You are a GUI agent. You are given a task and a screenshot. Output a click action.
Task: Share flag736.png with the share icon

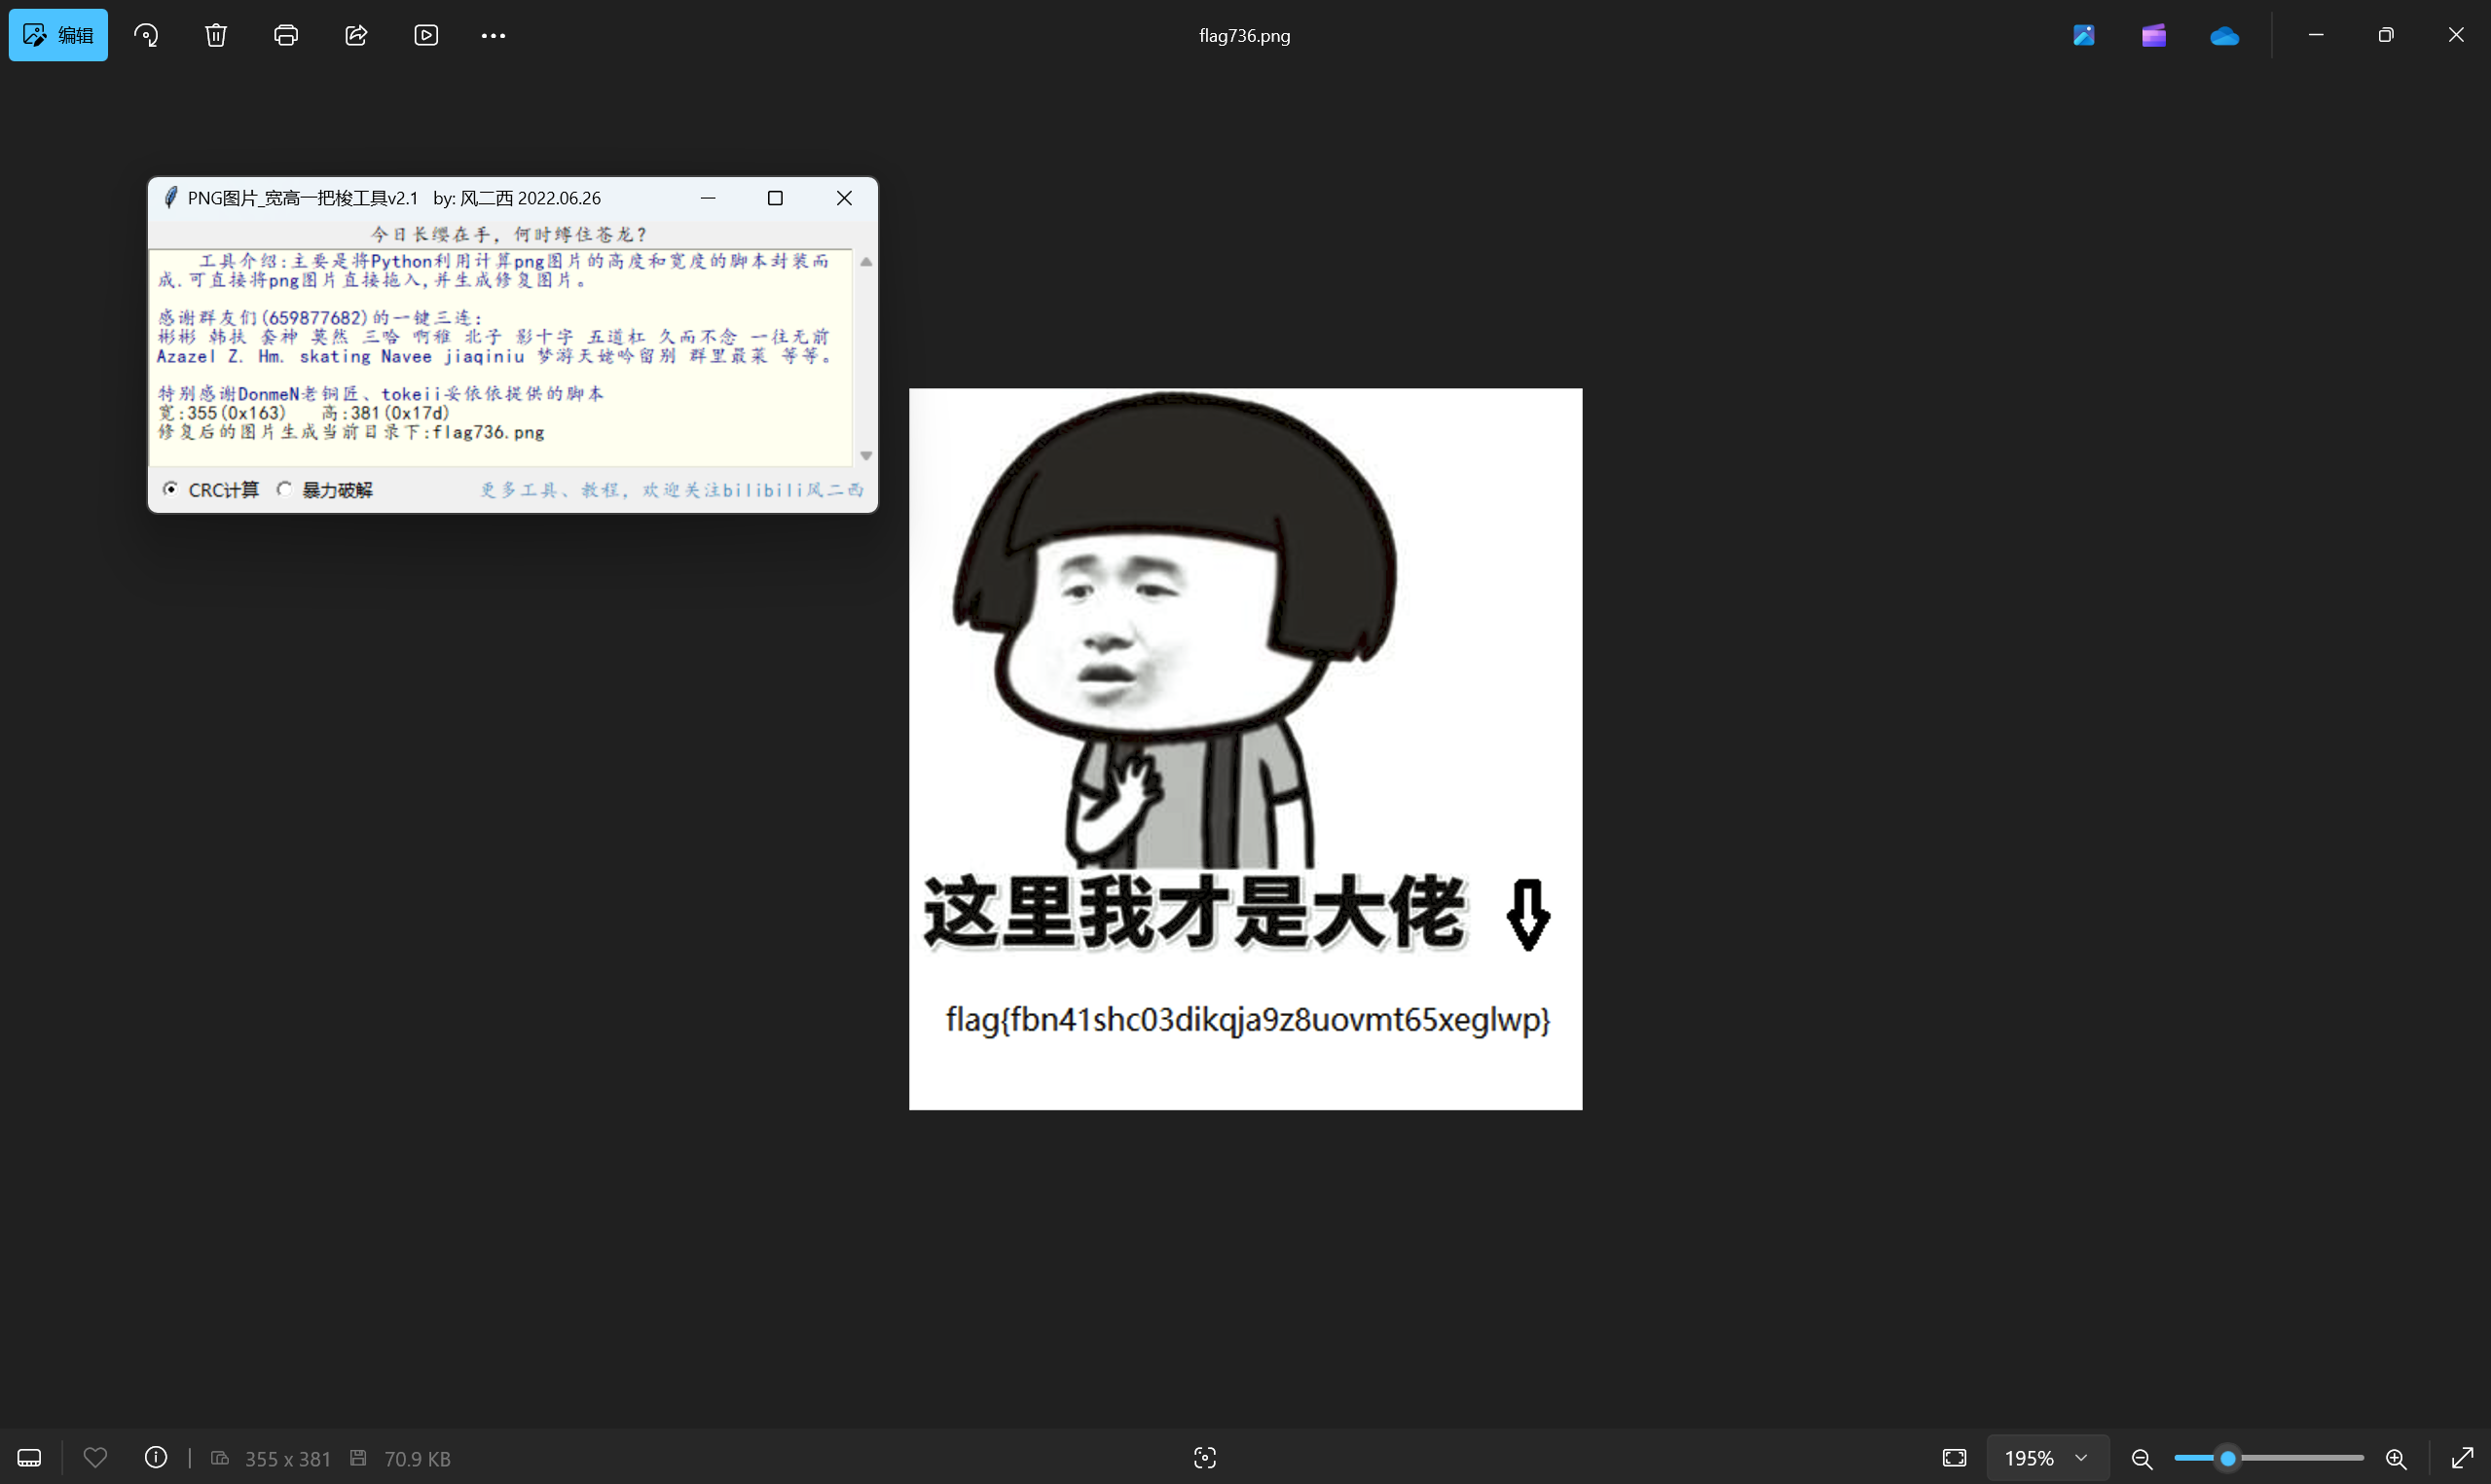[x=356, y=35]
